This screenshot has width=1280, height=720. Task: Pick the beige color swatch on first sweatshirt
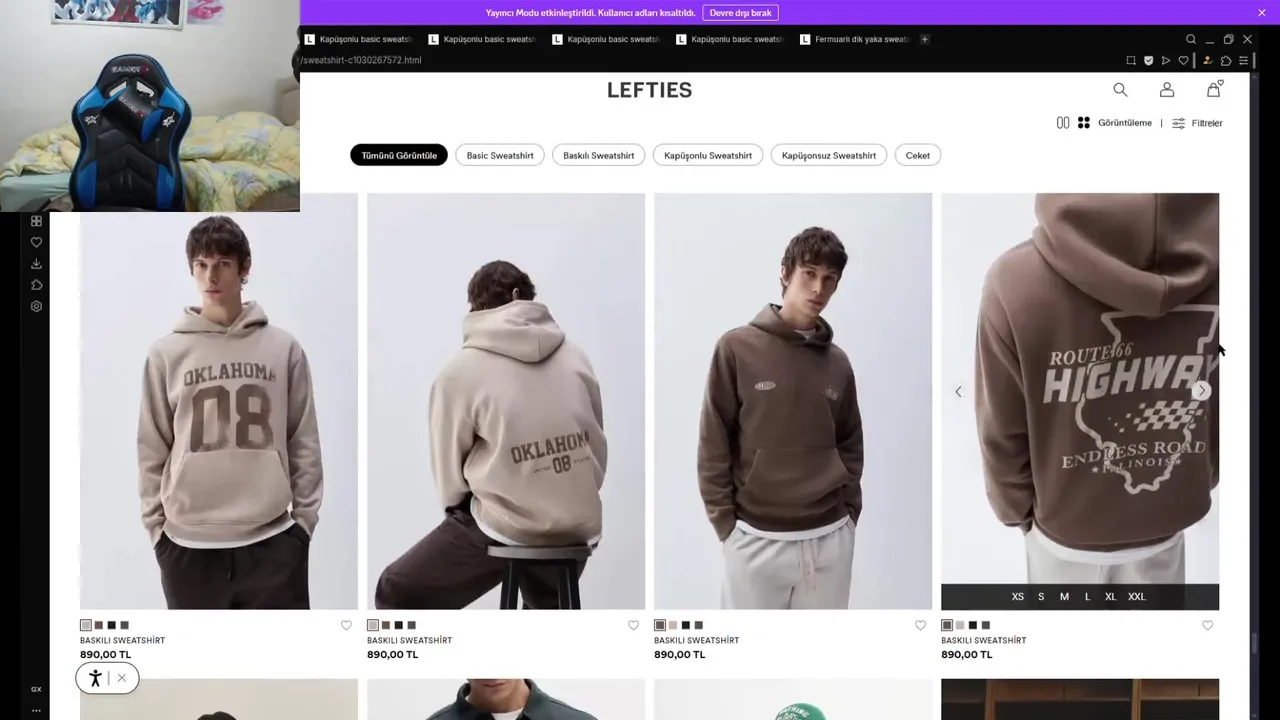pos(86,625)
